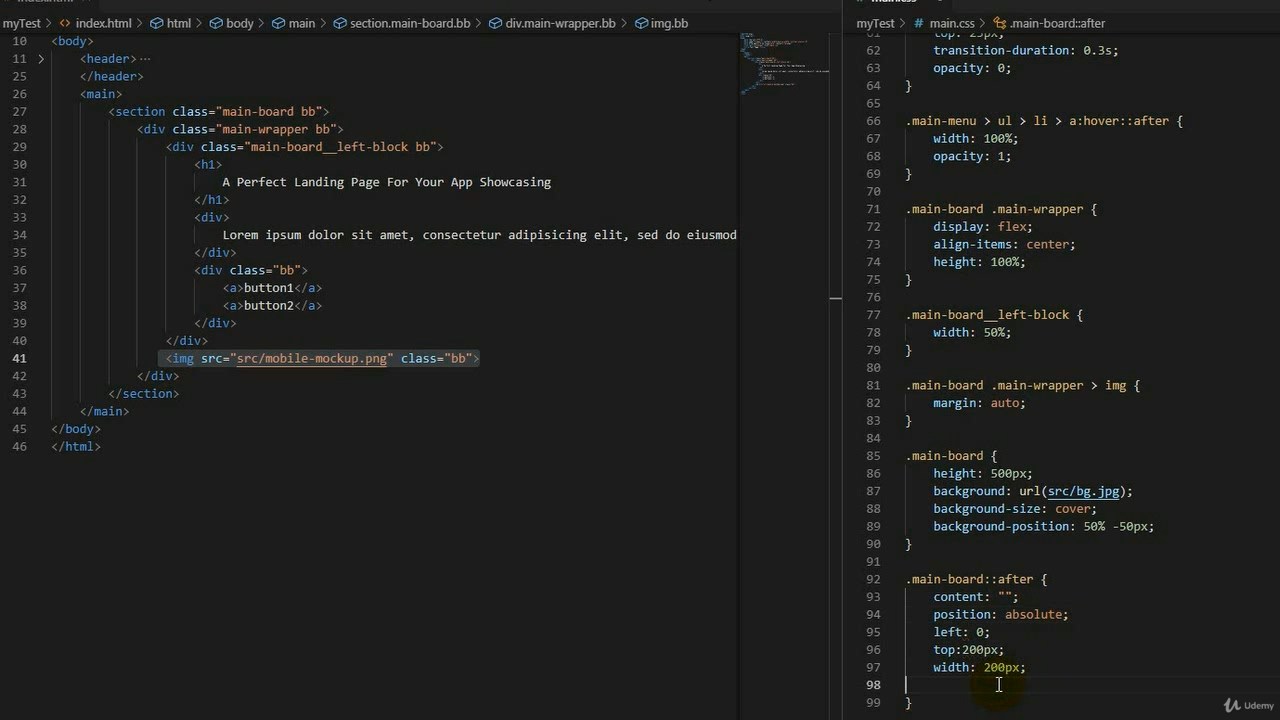Viewport: 1280px width, 720px height.
Task: Click the minimap of the index.html editor
Action: (x=785, y=65)
